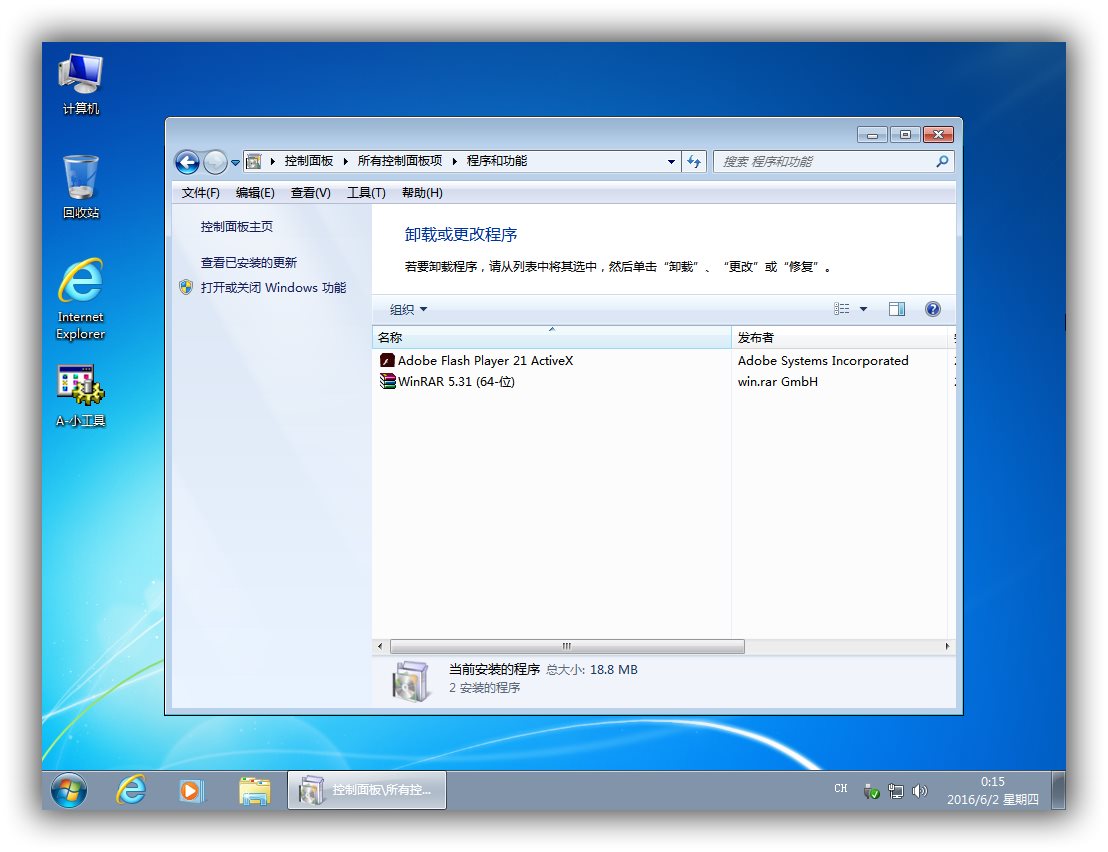Image resolution: width=1108 pixels, height=852 pixels.
Task: Focus the 搜索 程序和功能 search field
Action: point(834,162)
